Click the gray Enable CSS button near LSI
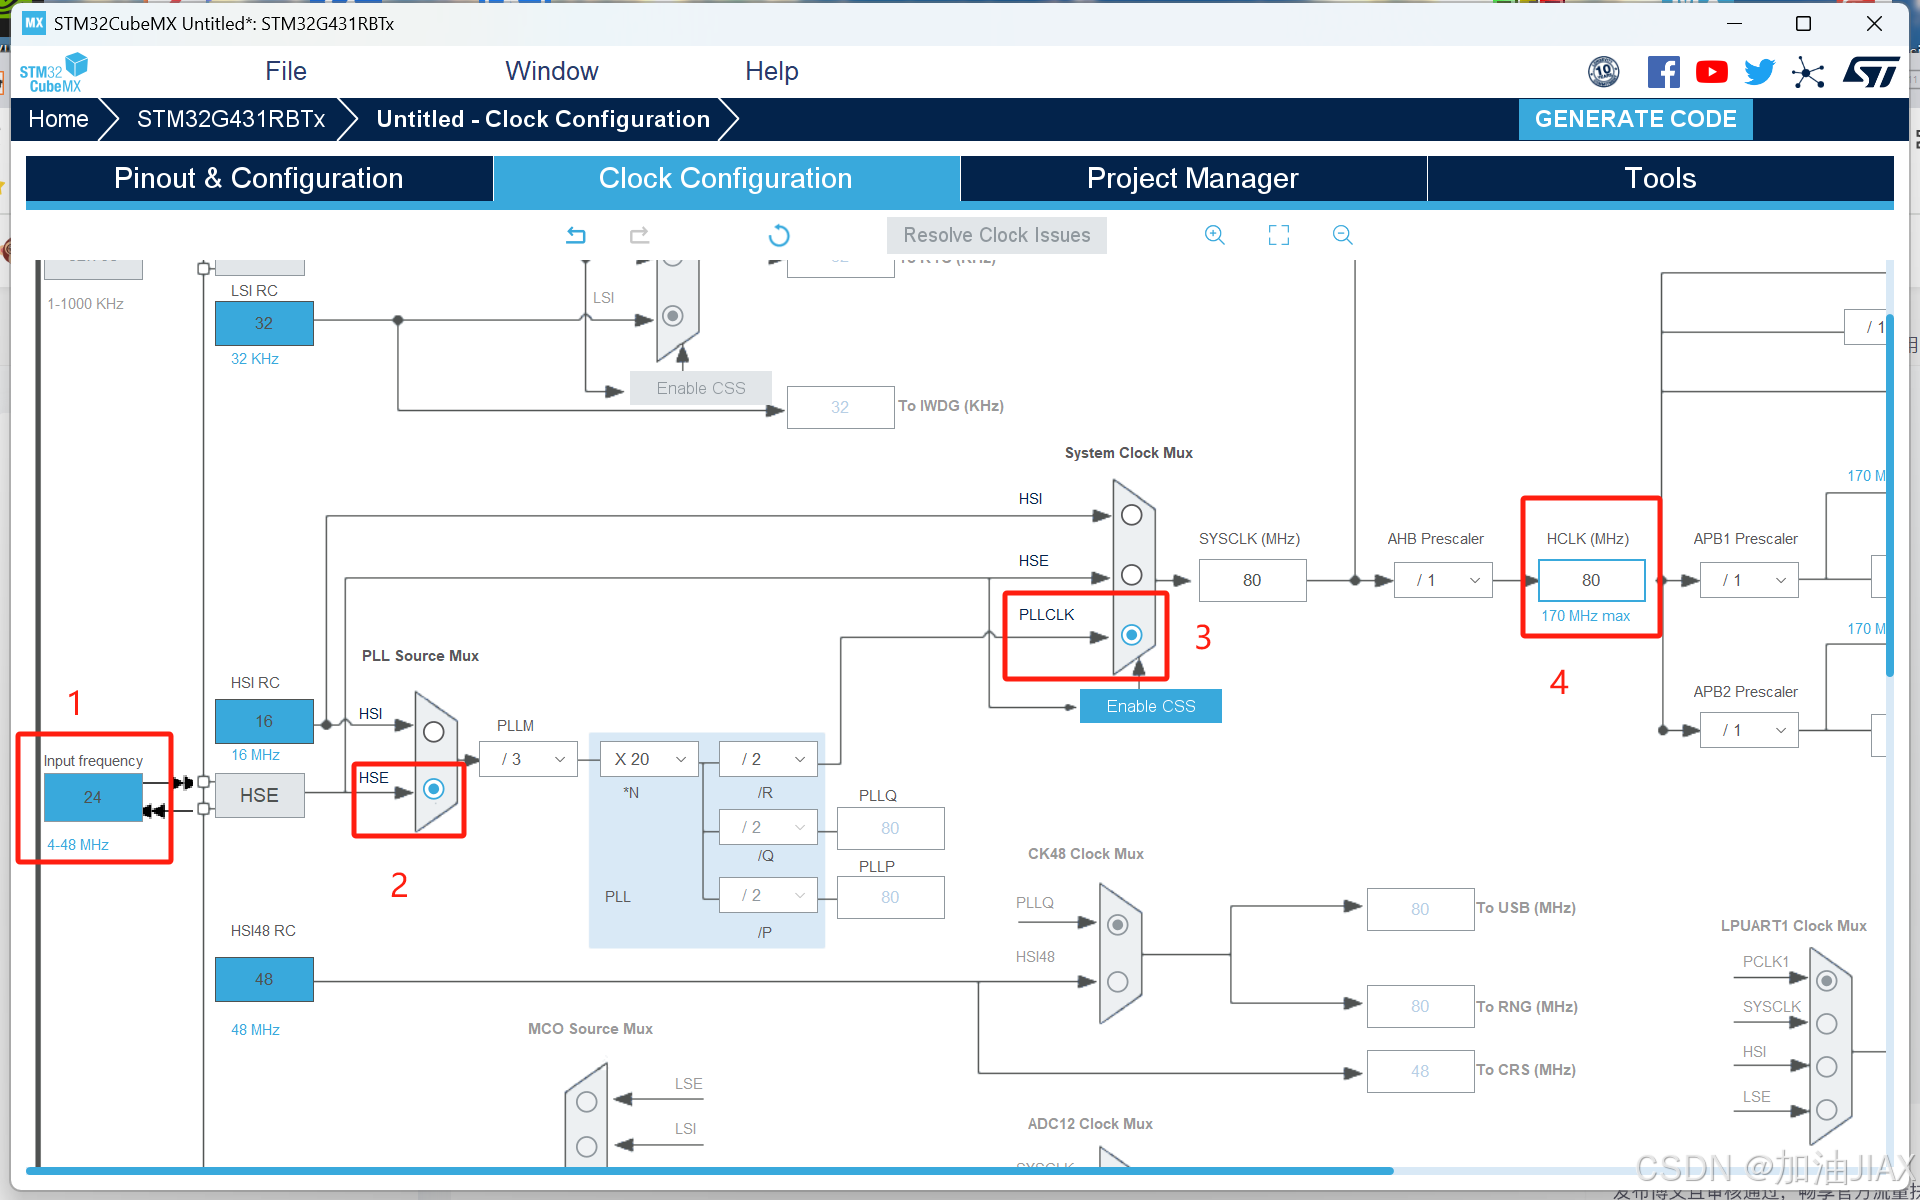Viewport: 1920px width, 1200px height. (x=701, y=388)
